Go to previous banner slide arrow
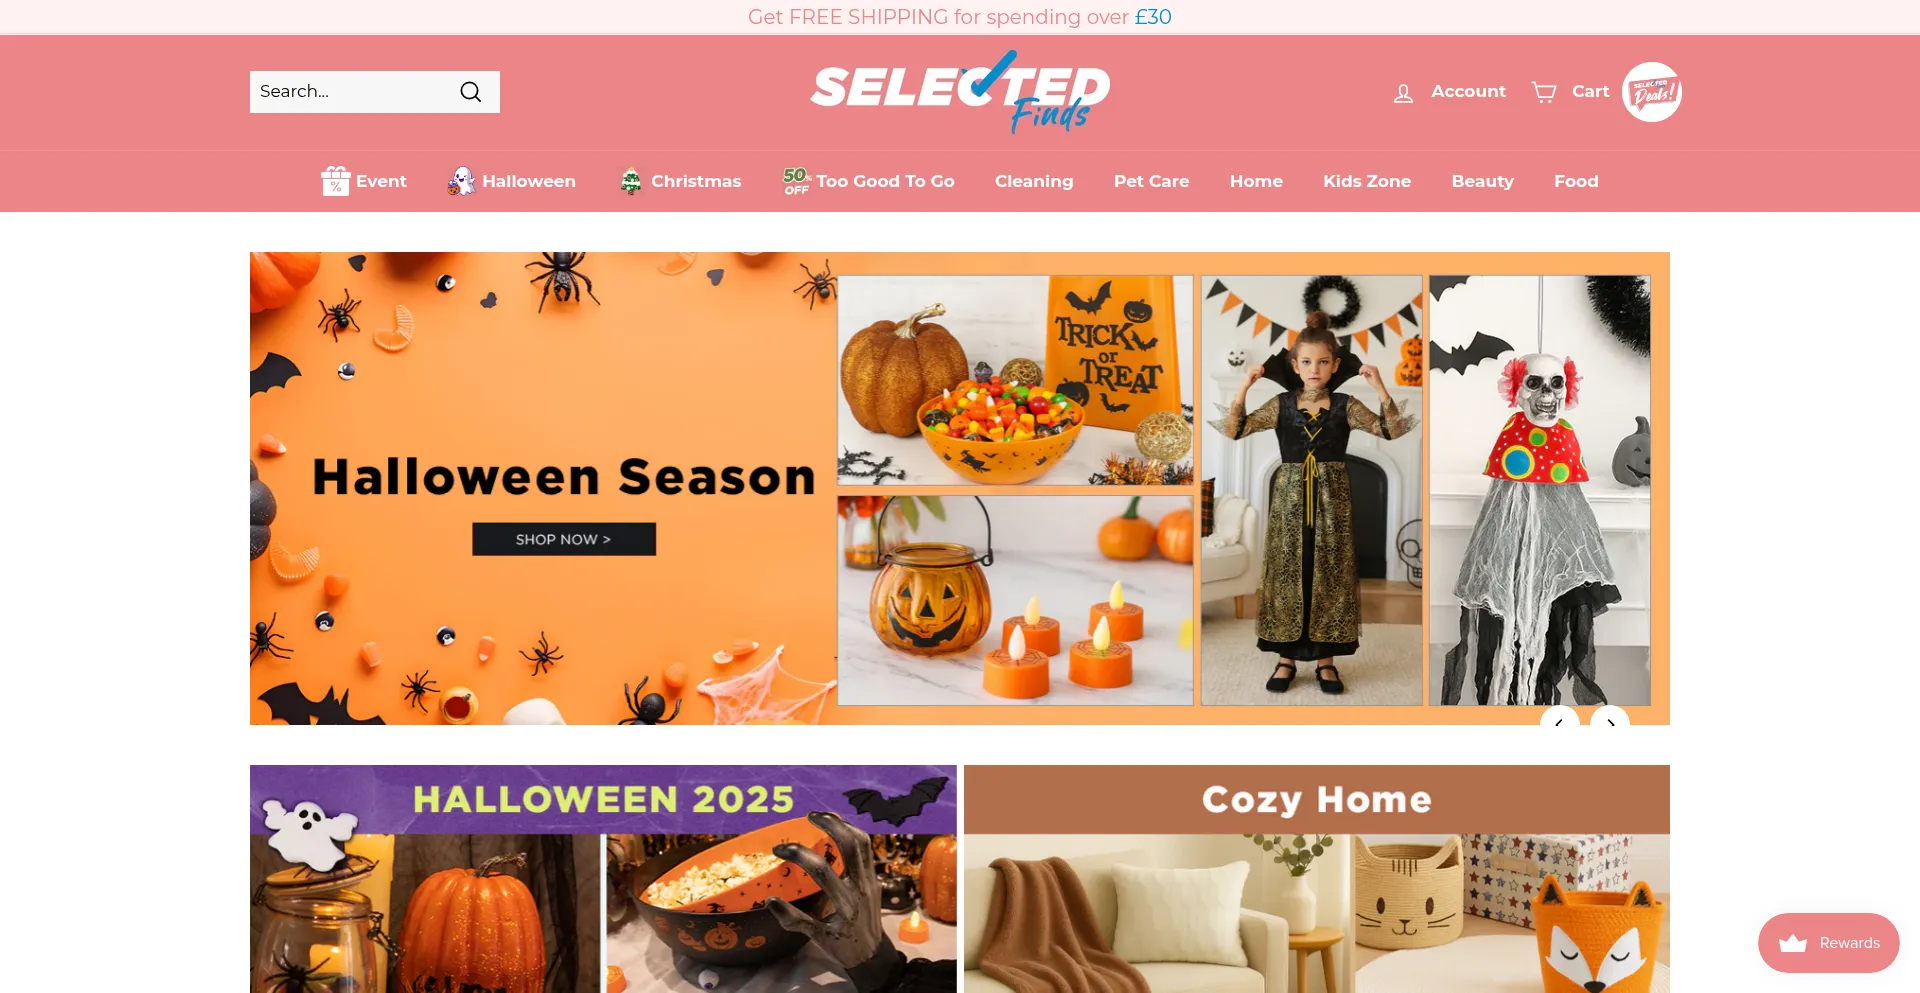Viewport: 1920px width, 993px height. tap(1559, 716)
